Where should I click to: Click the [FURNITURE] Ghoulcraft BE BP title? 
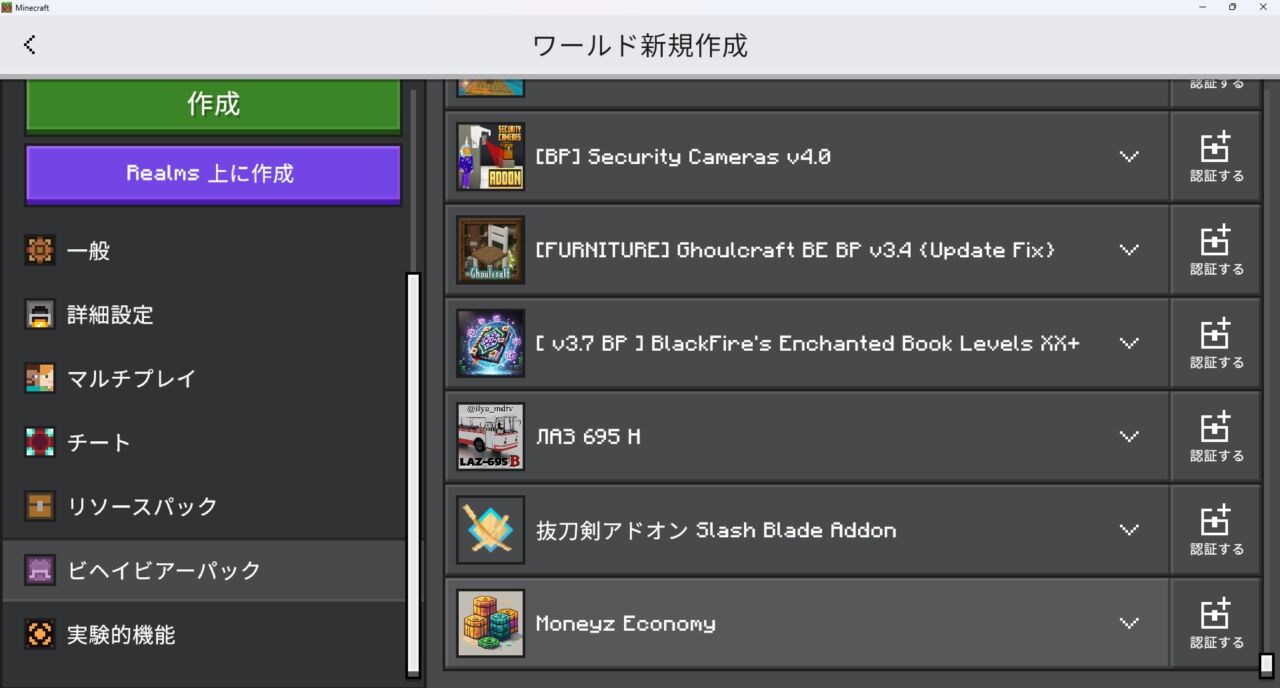point(795,250)
